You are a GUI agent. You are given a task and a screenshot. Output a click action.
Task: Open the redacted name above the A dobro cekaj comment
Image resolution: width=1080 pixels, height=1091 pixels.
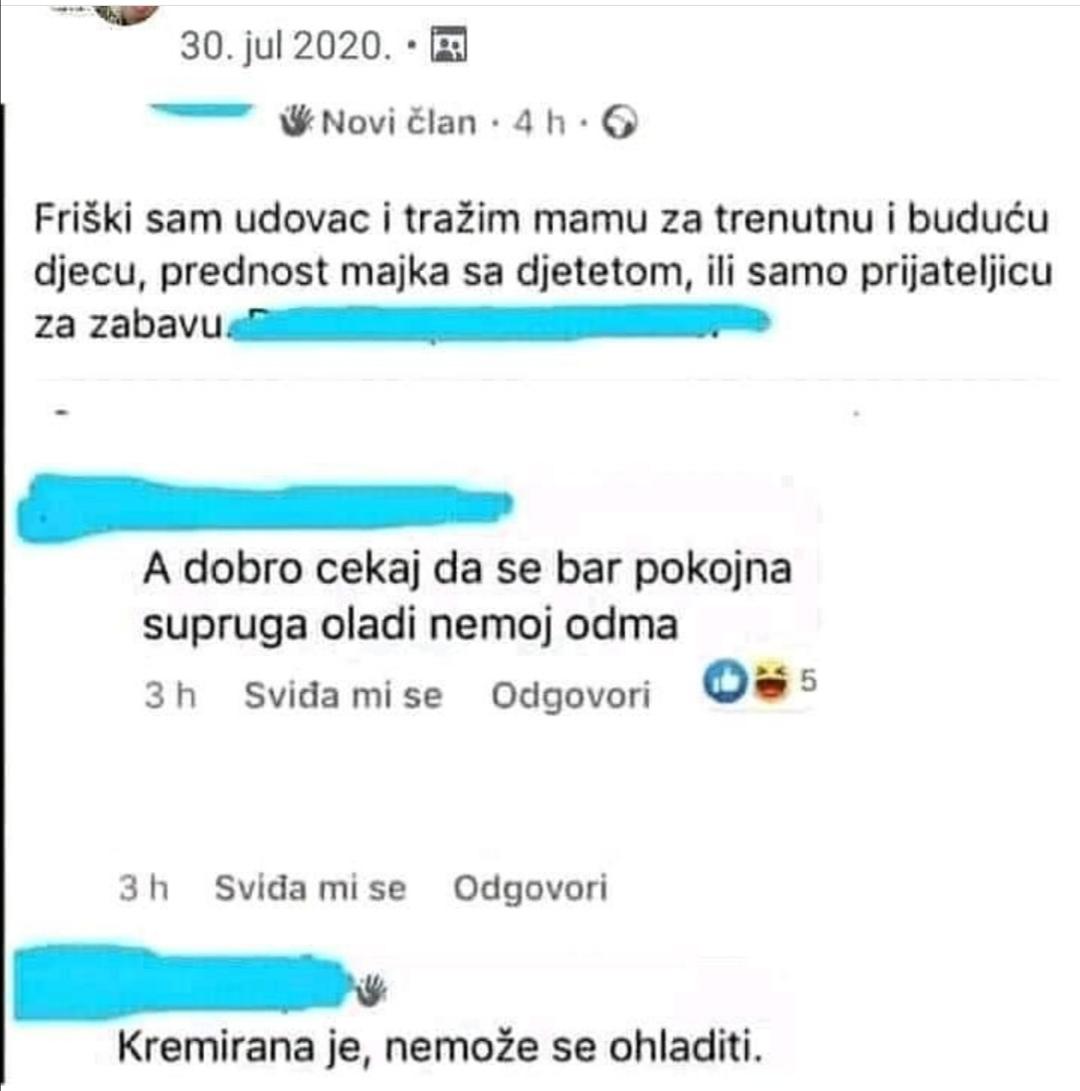[264, 507]
